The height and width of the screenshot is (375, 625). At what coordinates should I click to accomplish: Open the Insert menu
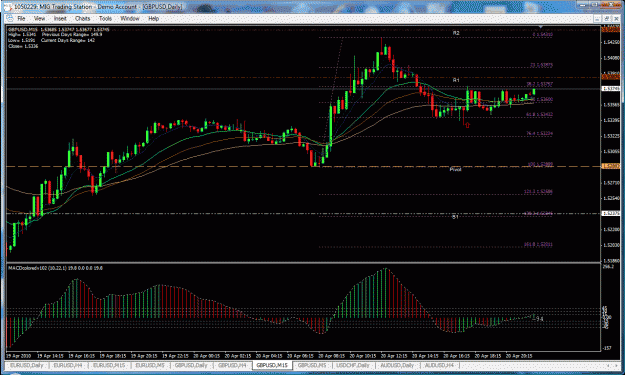60,18
